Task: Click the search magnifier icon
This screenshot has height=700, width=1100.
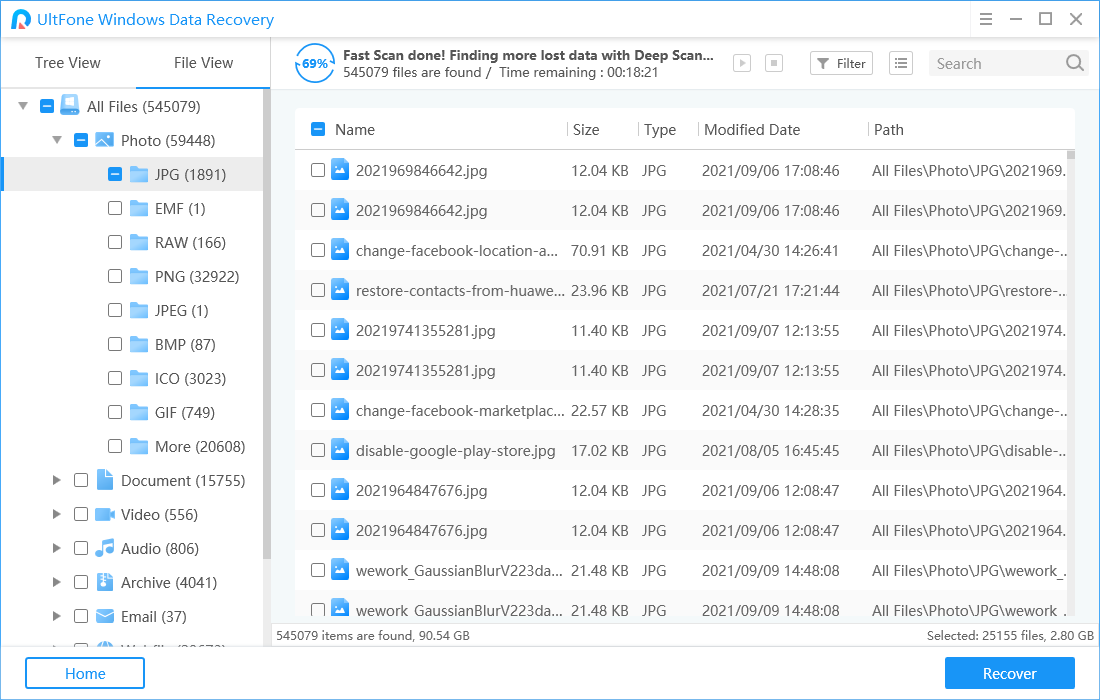Action: pyautogui.click(x=1075, y=63)
